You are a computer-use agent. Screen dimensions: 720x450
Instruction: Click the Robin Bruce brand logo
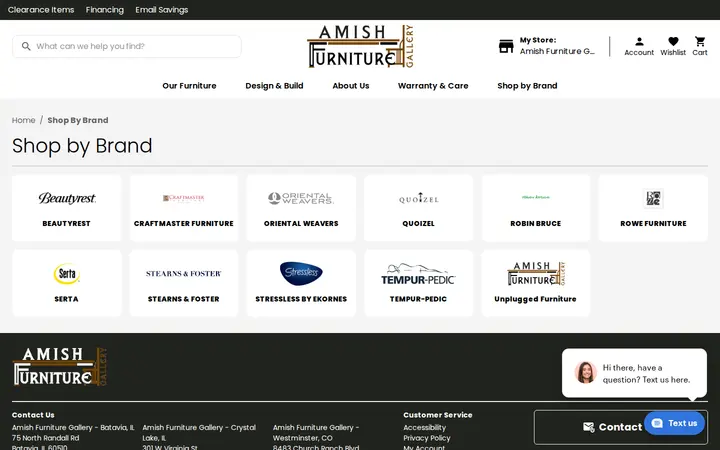pos(535,197)
